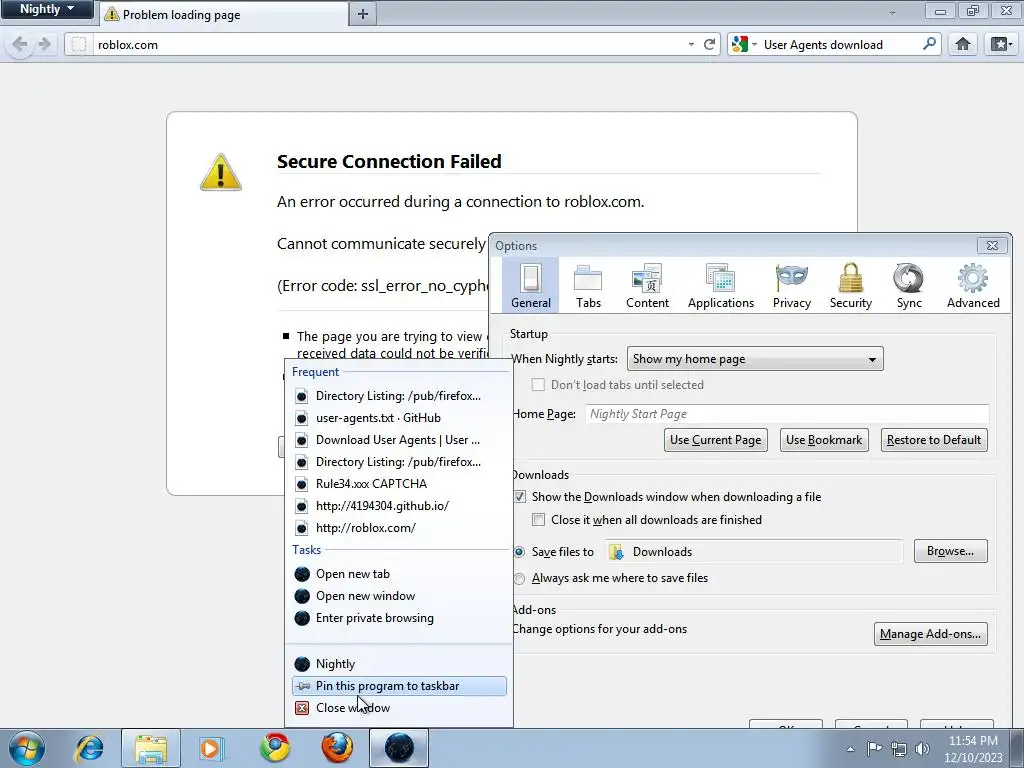Uncheck Show the Downloads window option
The width and height of the screenshot is (1024, 768).
point(519,496)
